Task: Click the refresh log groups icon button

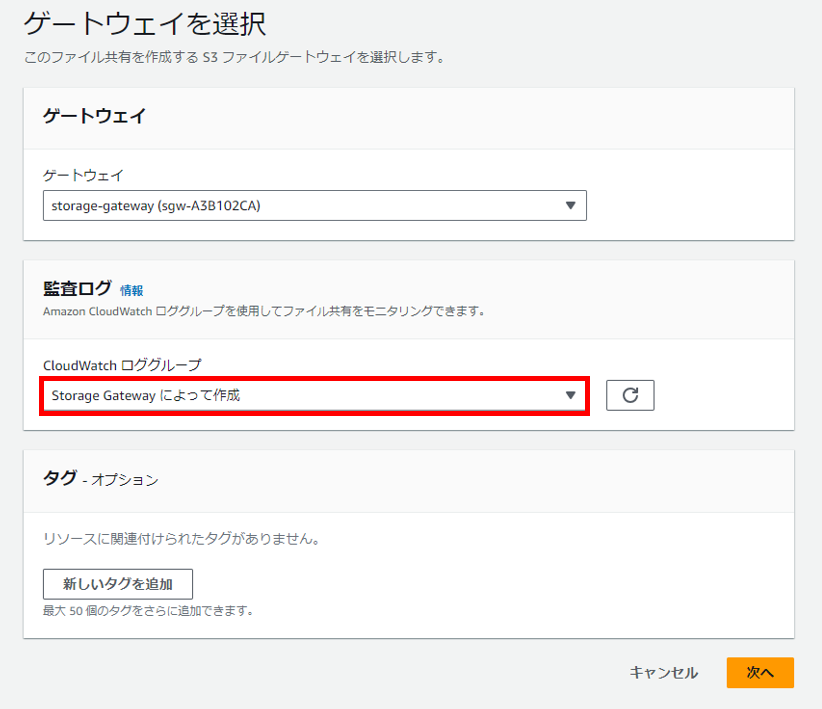Action: coord(630,395)
